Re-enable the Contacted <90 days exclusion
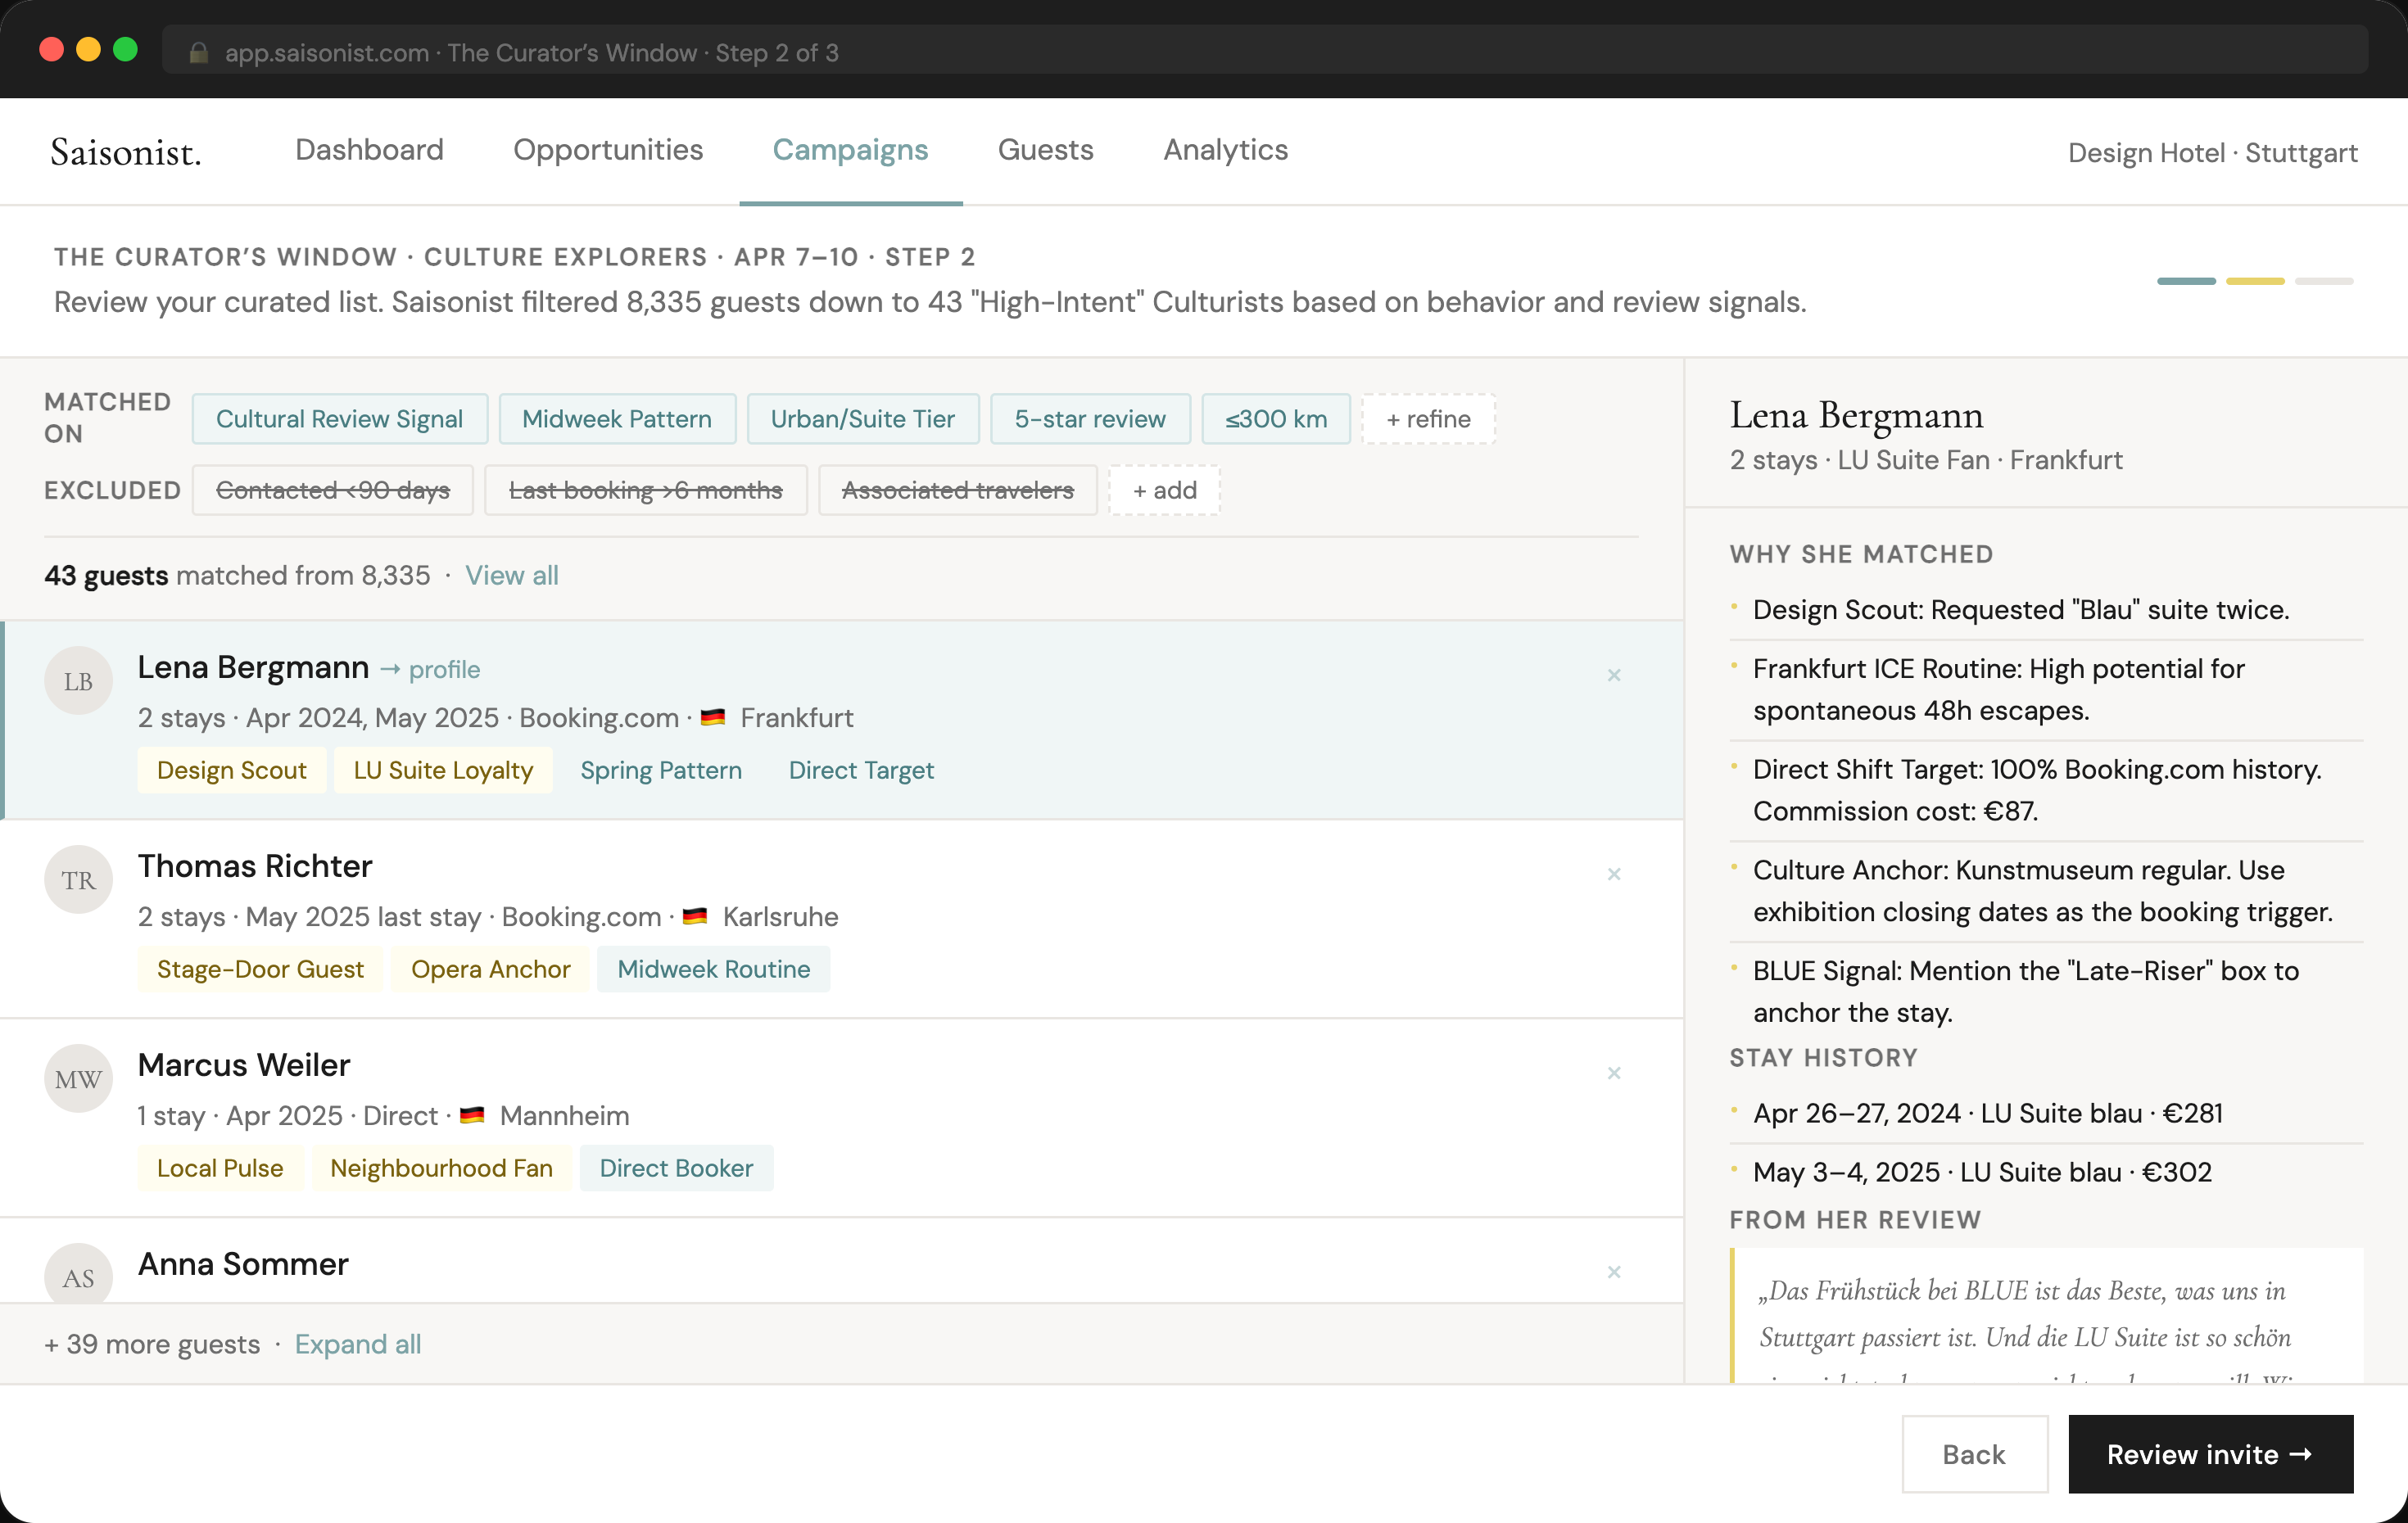Image resolution: width=2408 pixels, height=1523 pixels. (x=332, y=490)
